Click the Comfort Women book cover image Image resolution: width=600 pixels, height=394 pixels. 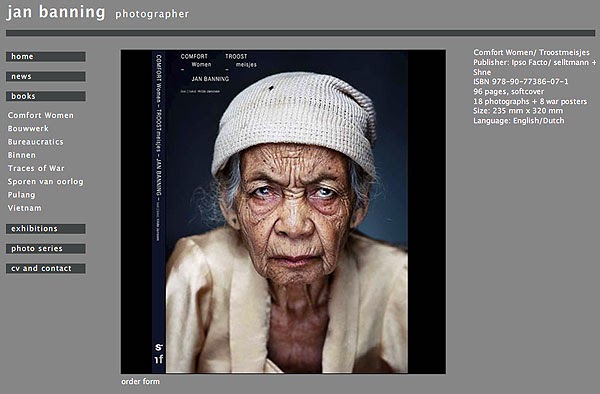coord(283,212)
